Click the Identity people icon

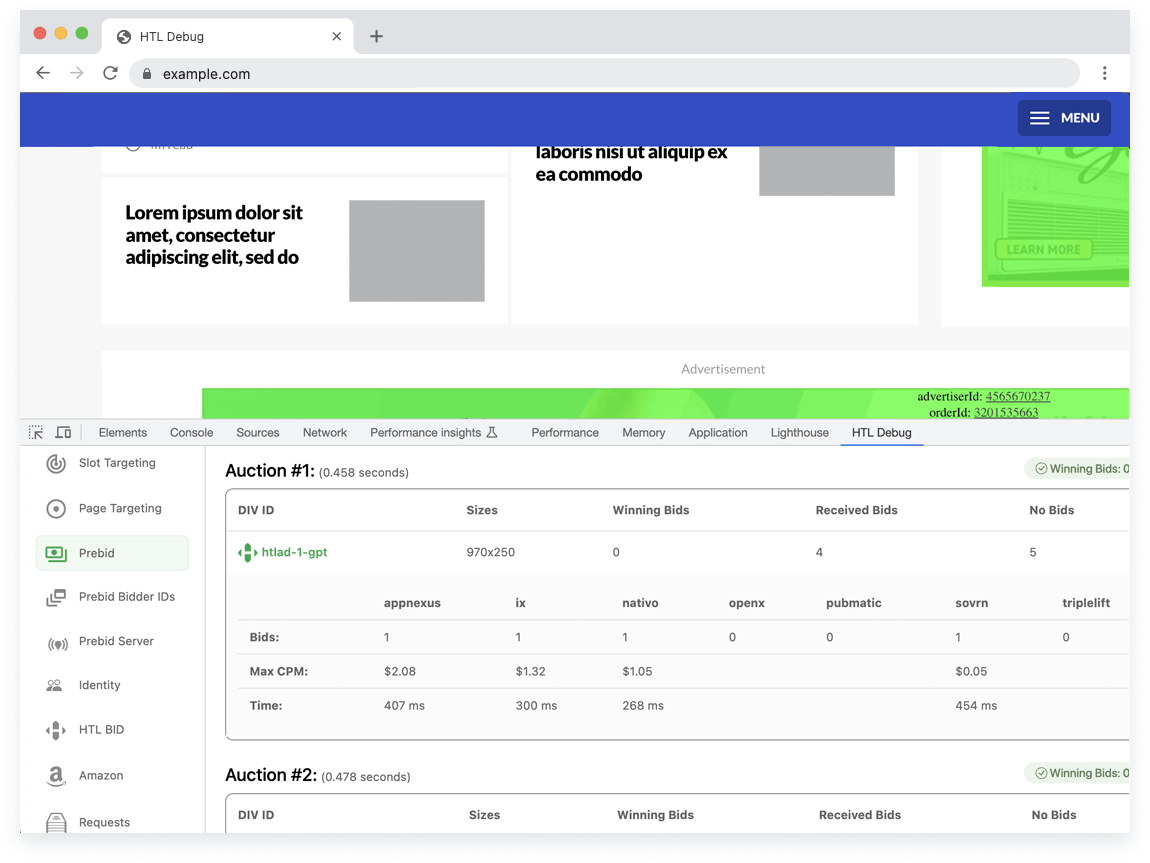(x=55, y=686)
